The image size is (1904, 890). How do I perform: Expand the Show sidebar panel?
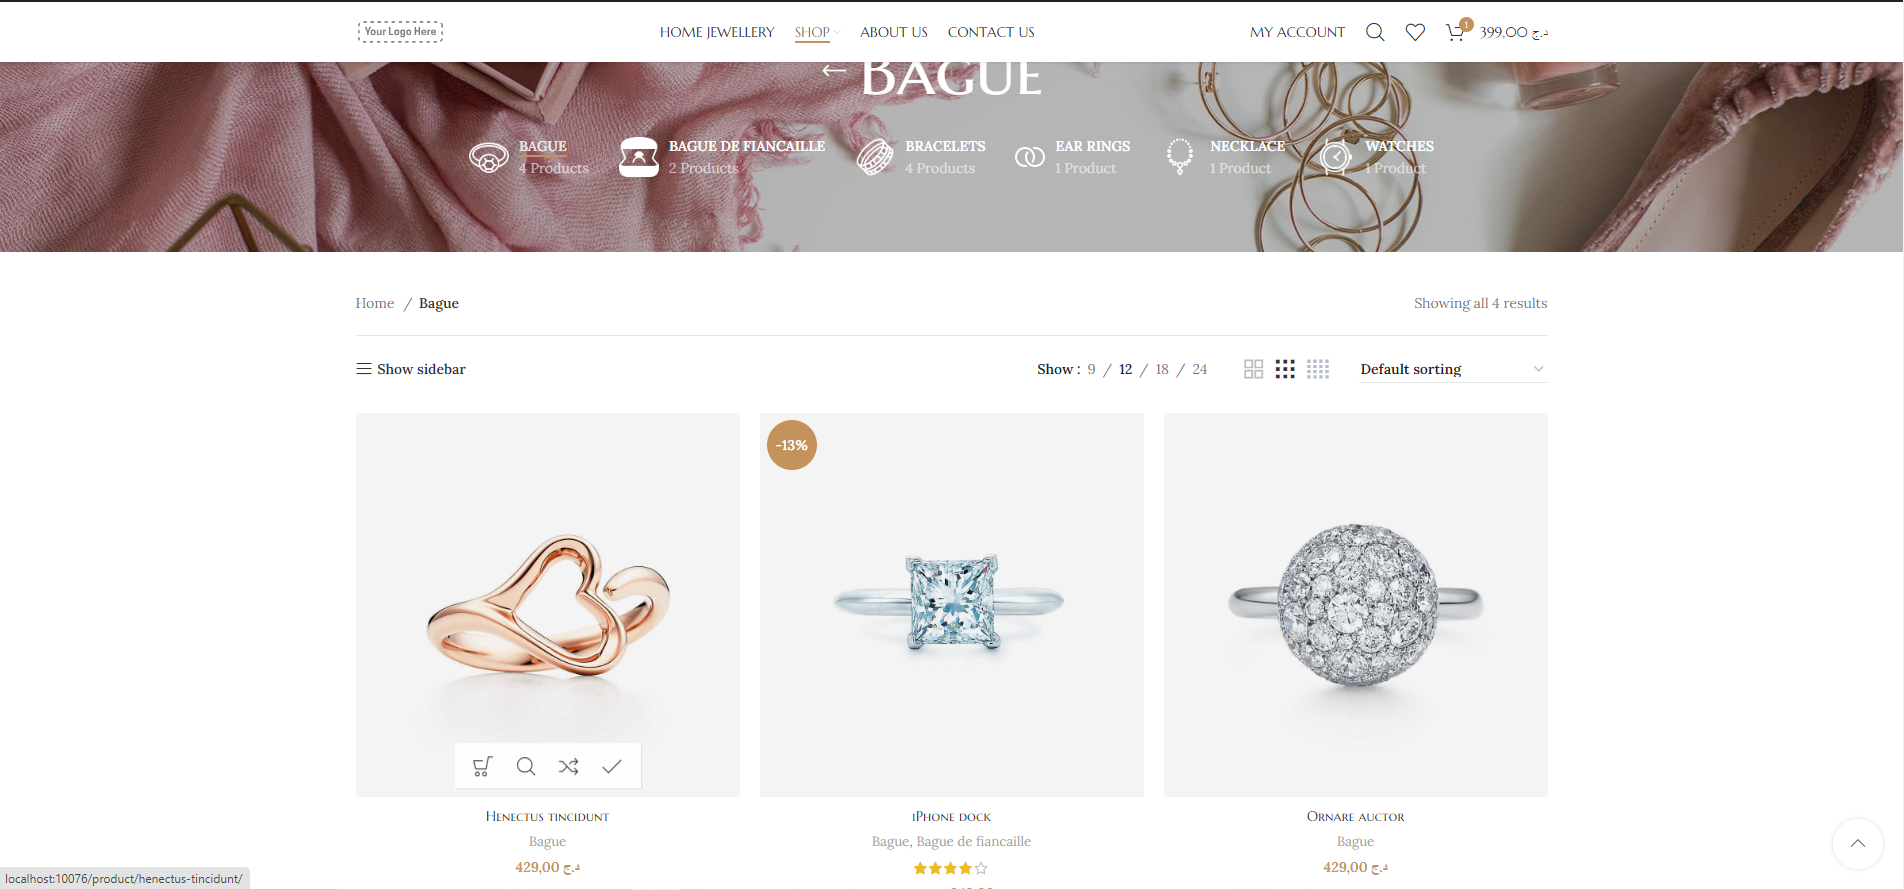click(x=411, y=369)
